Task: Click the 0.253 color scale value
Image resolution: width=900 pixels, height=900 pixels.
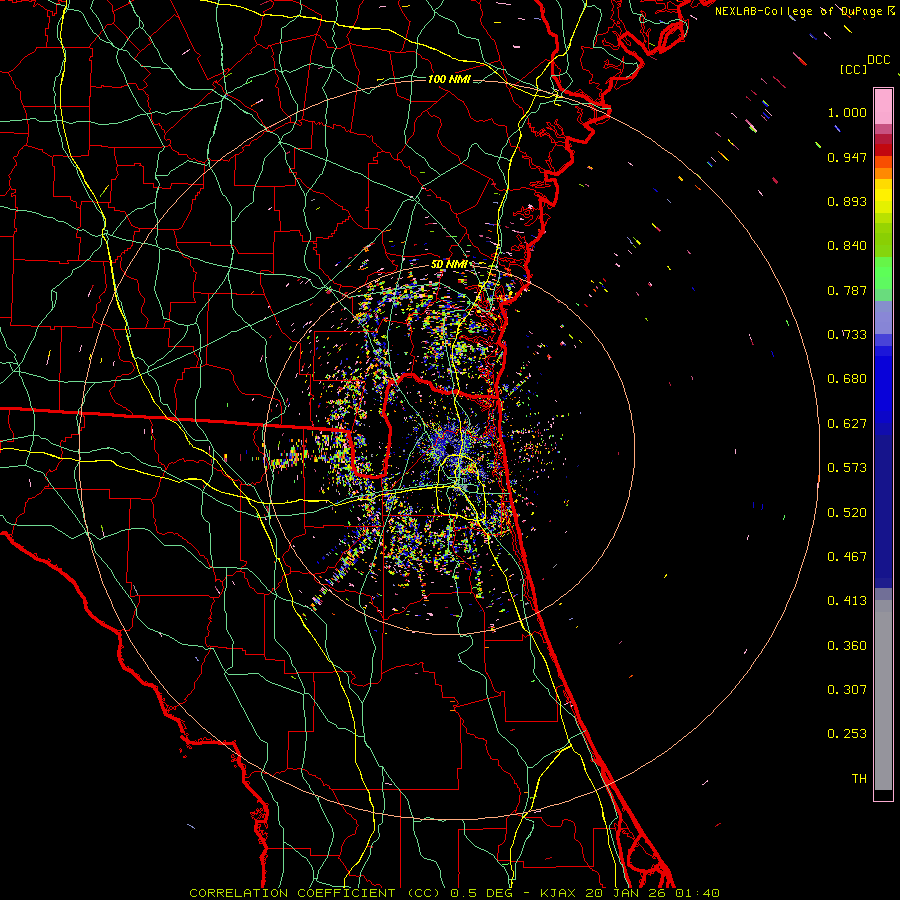Action: (847, 734)
